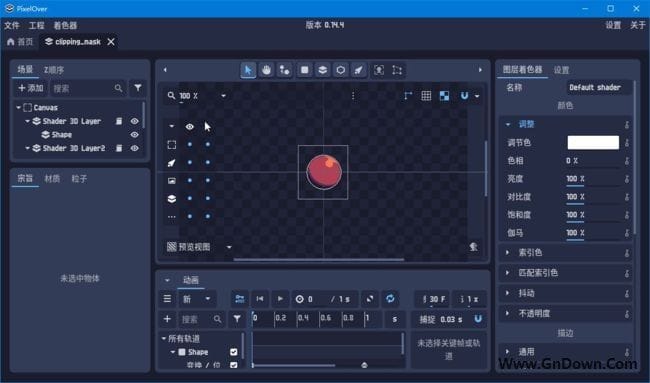650x383 pixels.
Task: Toggle the animation tracks settings icon
Action: pyautogui.click(x=240, y=299)
